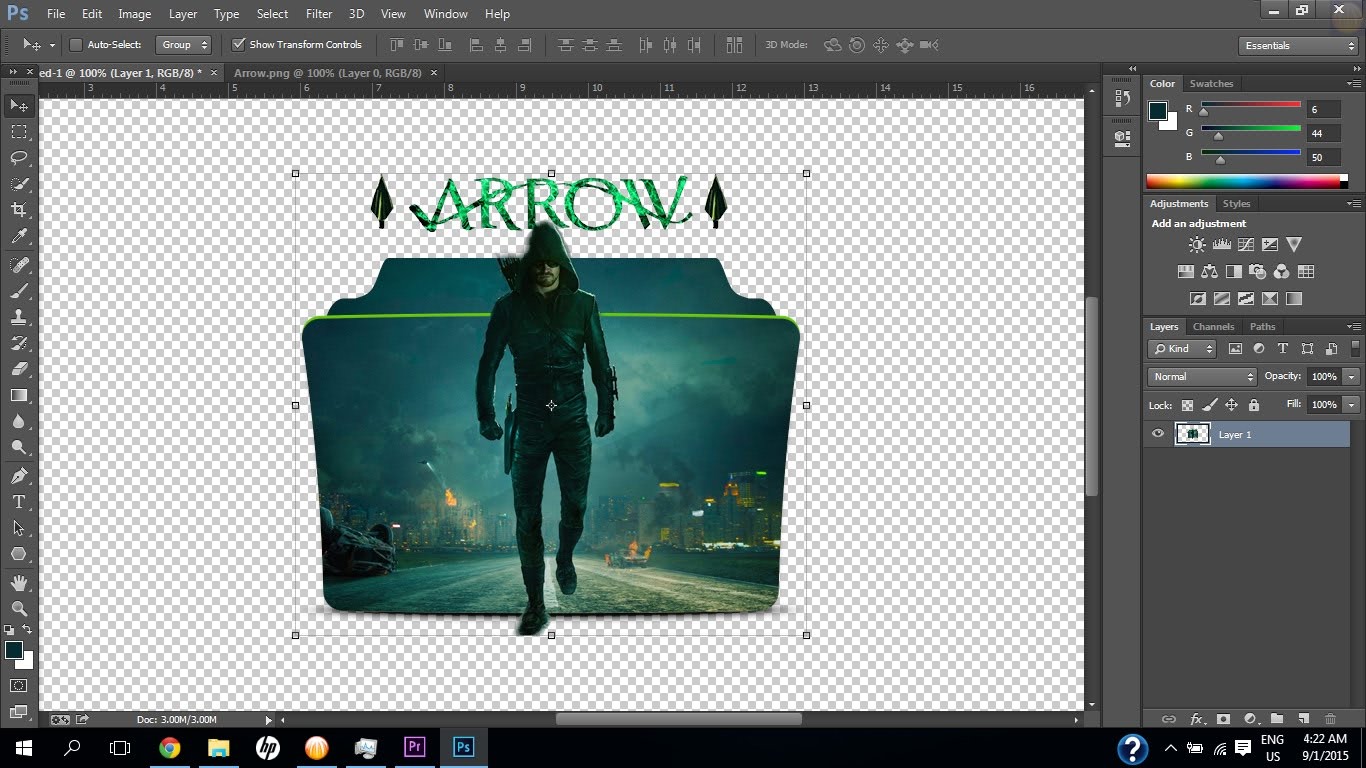Screen dimensions: 1366x768
Task: Expand the Essentials workspace dropdown
Action: (x=1297, y=46)
